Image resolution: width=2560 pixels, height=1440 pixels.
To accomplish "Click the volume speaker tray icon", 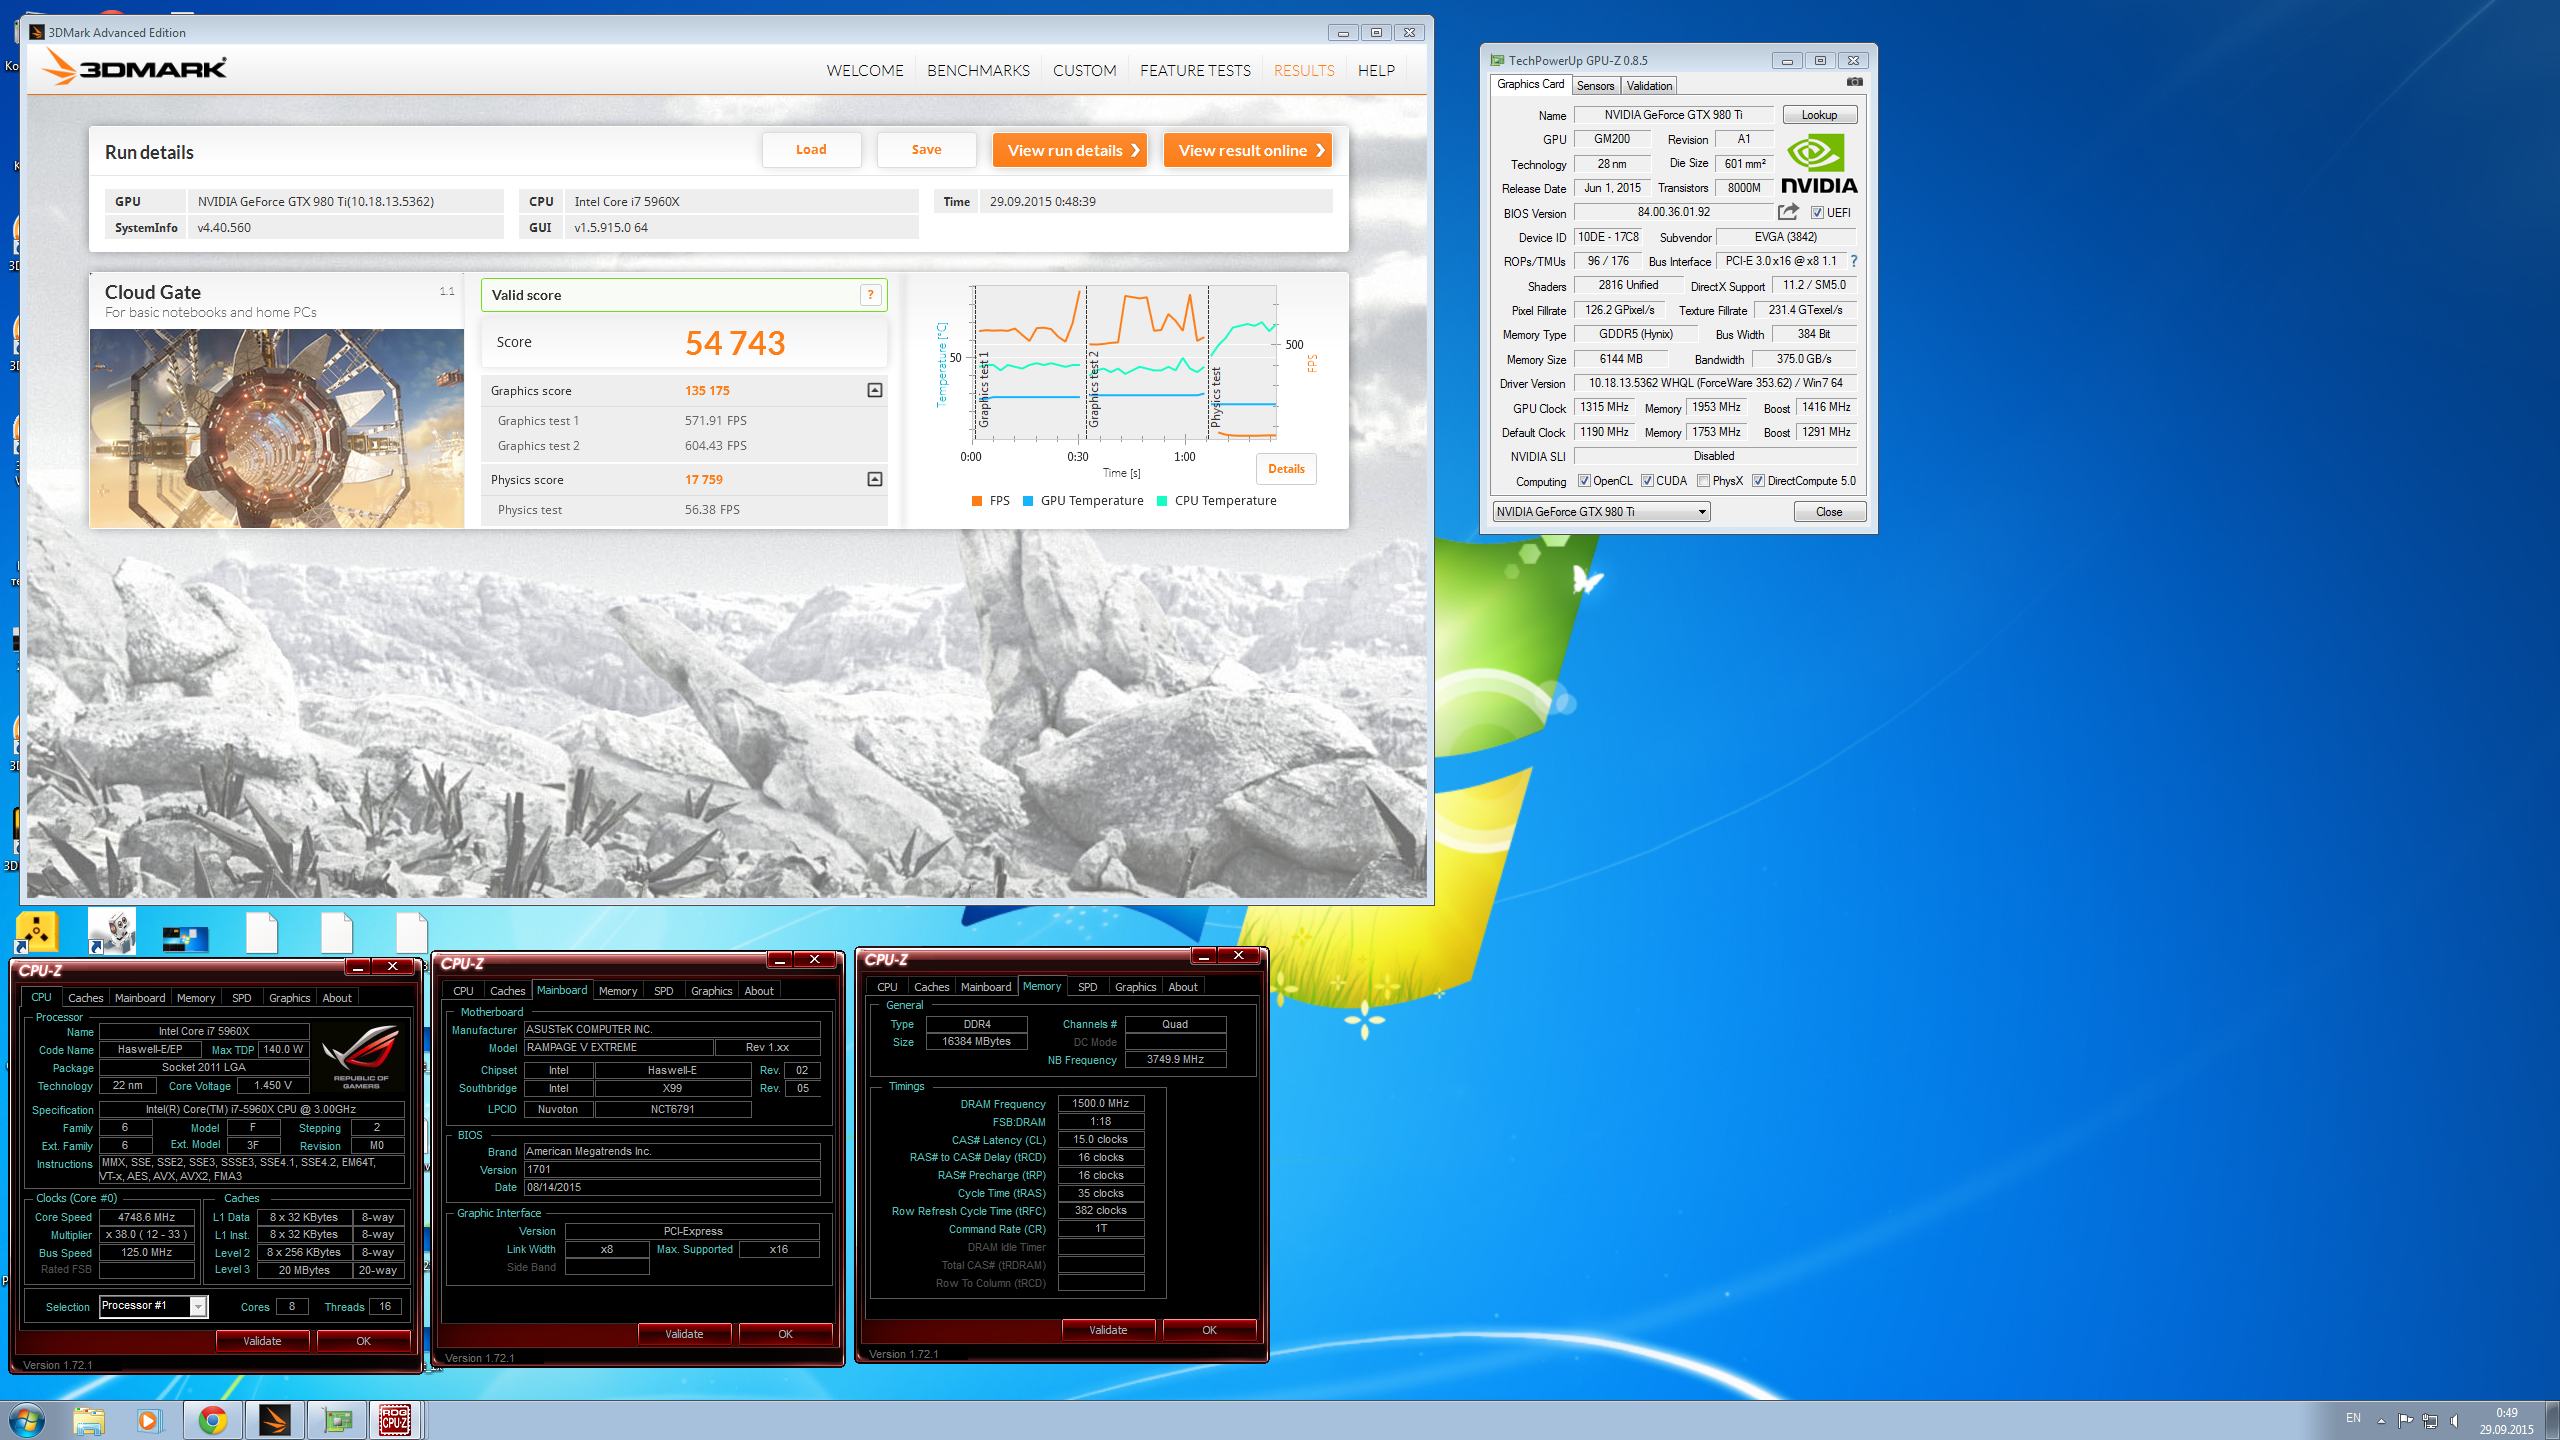I will click(2455, 1420).
